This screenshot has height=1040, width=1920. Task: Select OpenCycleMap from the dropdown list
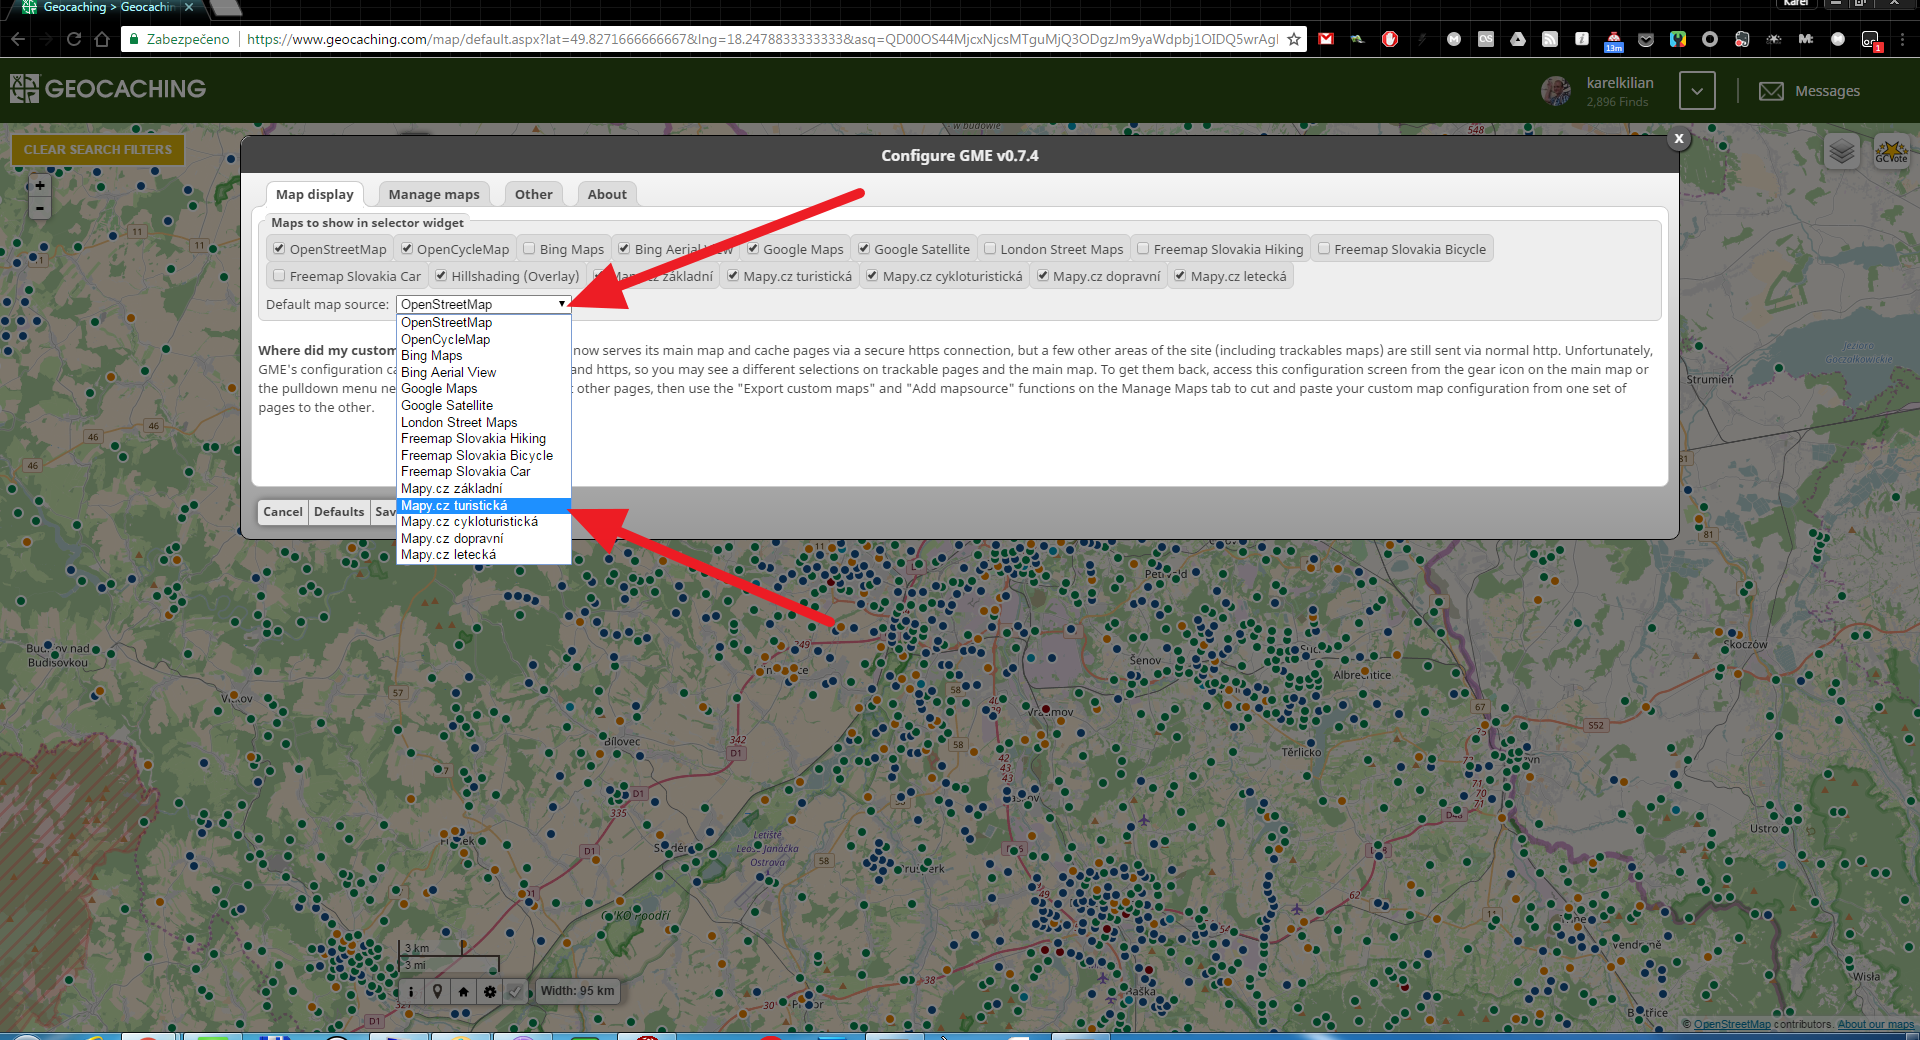pos(484,339)
